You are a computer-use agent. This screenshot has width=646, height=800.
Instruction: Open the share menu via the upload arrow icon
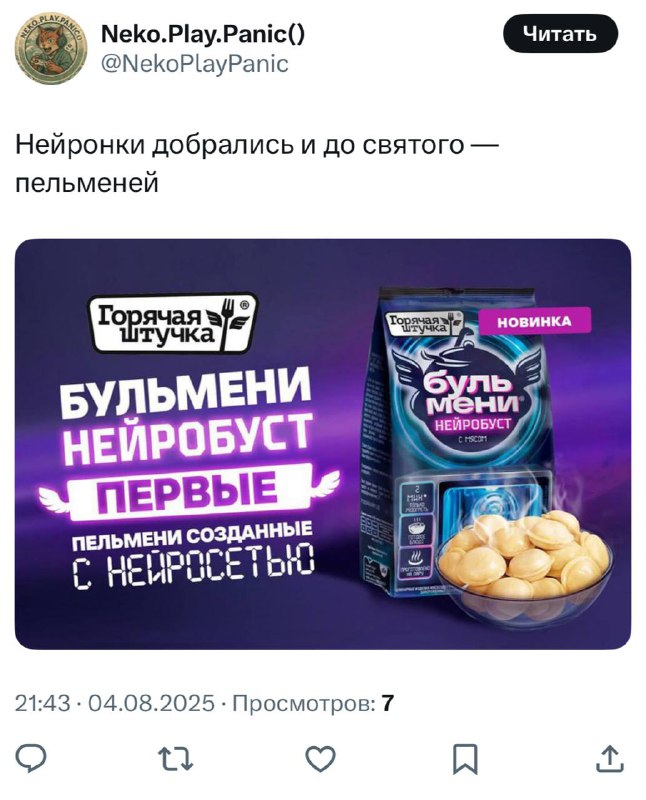coord(610,759)
